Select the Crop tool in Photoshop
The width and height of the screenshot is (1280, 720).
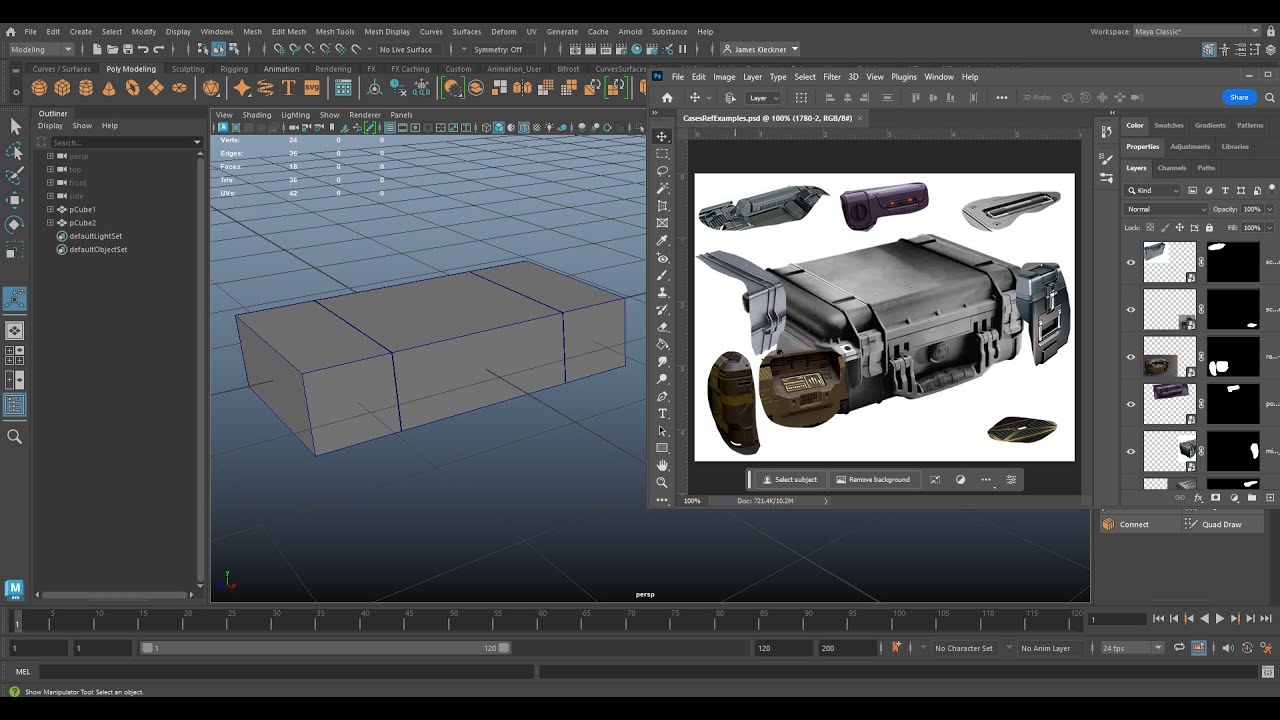(x=662, y=206)
